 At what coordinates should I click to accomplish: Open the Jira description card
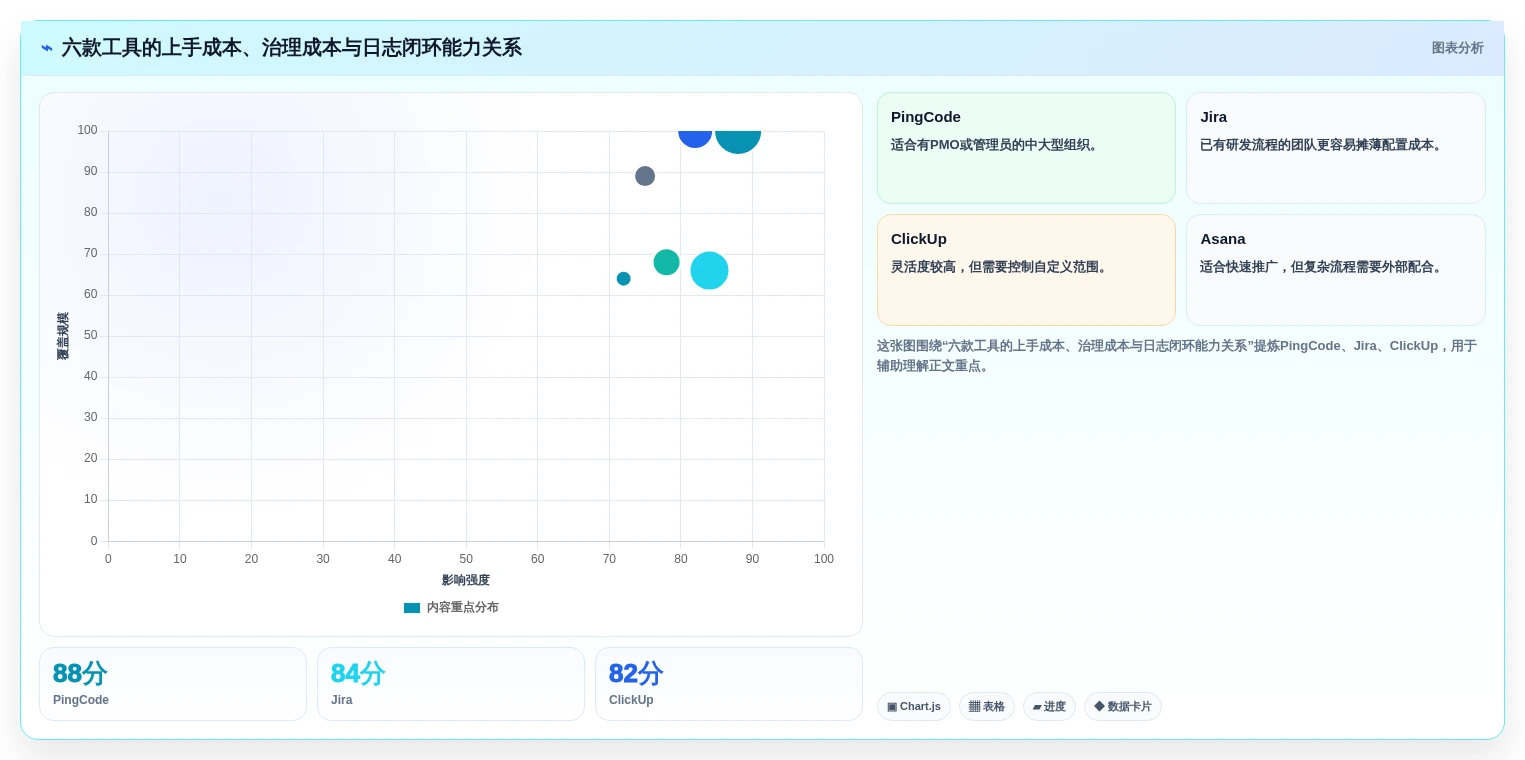[1335, 148]
